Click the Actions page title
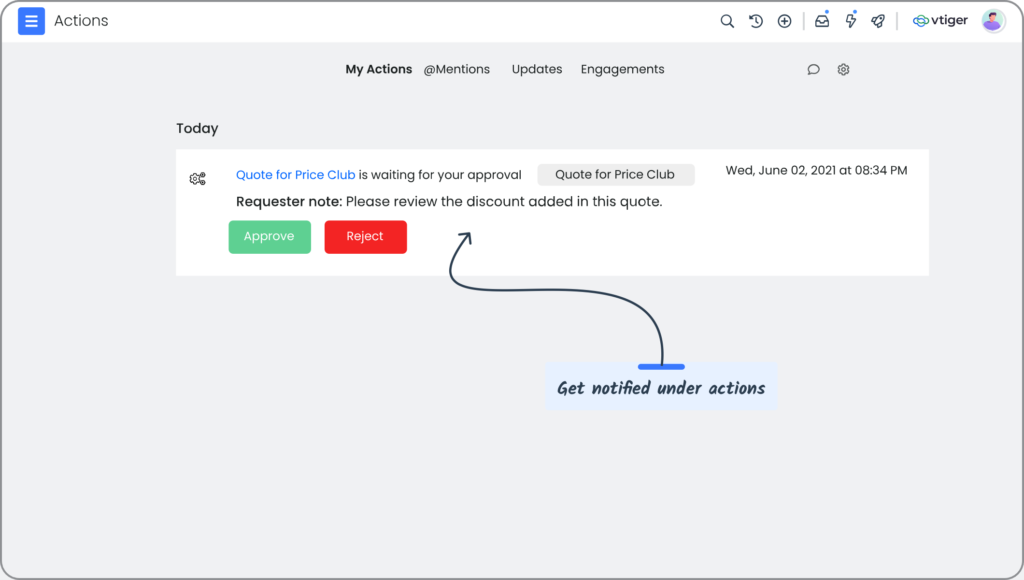The width and height of the screenshot is (1024, 580). (81, 21)
